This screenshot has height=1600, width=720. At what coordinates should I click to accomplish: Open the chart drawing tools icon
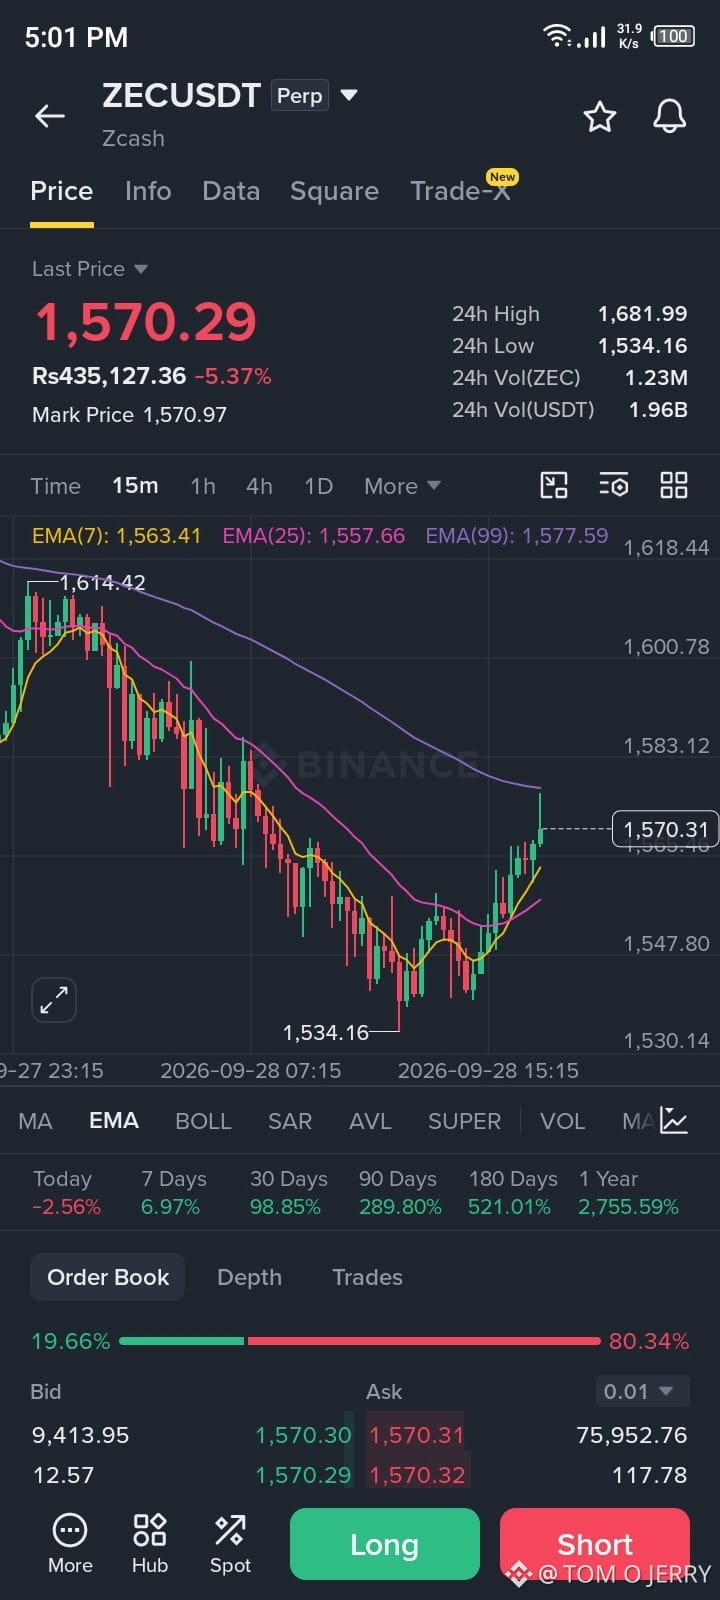pos(554,486)
